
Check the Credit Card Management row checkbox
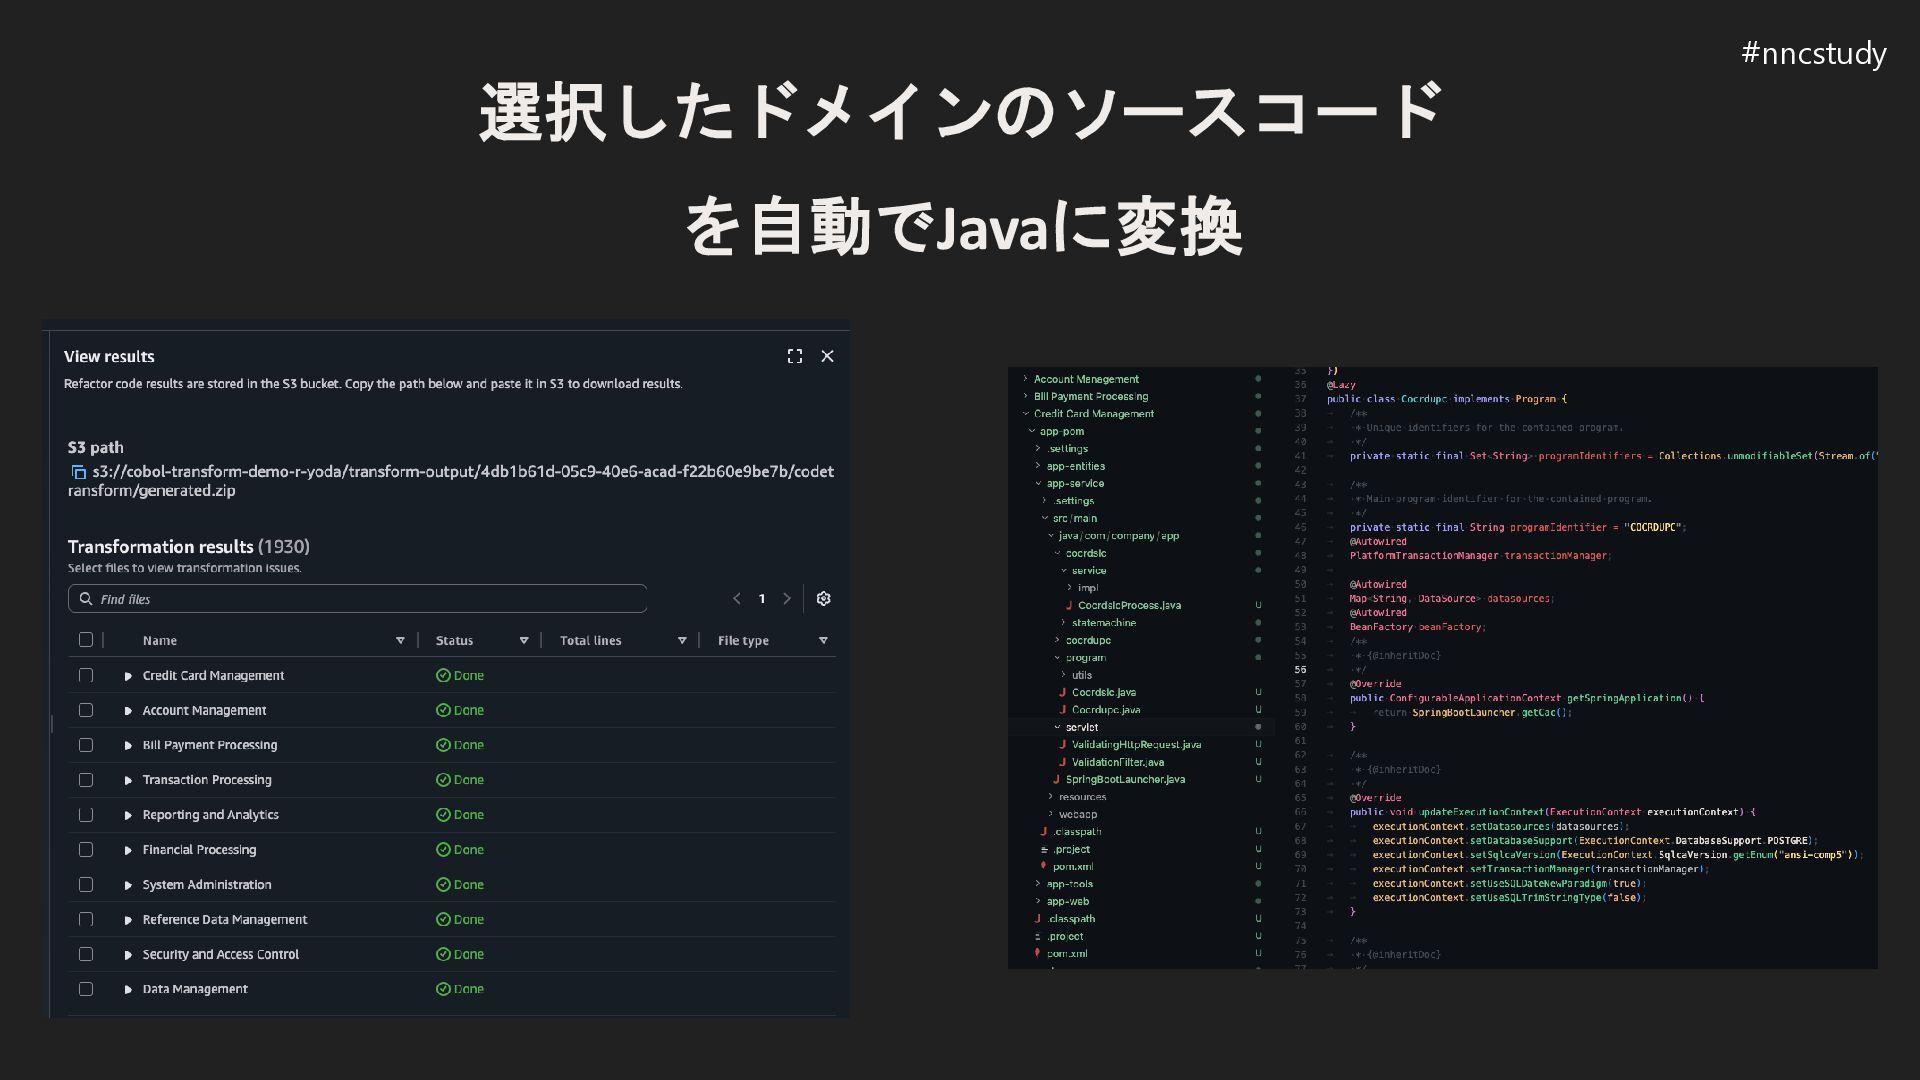[86, 676]
